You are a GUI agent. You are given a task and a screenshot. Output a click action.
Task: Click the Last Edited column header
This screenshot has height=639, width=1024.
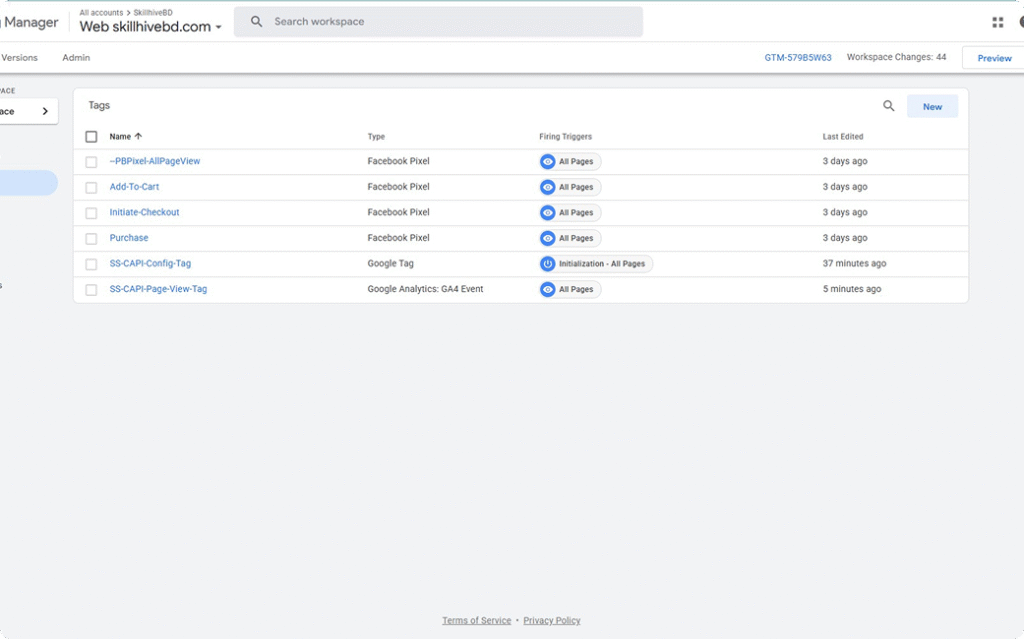click(843, 137)
